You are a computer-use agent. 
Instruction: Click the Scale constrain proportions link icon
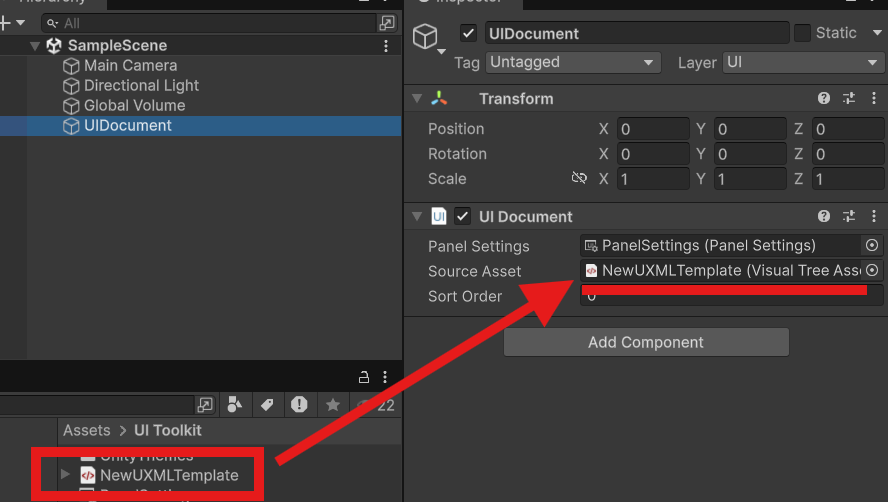(x=579, y=178)
